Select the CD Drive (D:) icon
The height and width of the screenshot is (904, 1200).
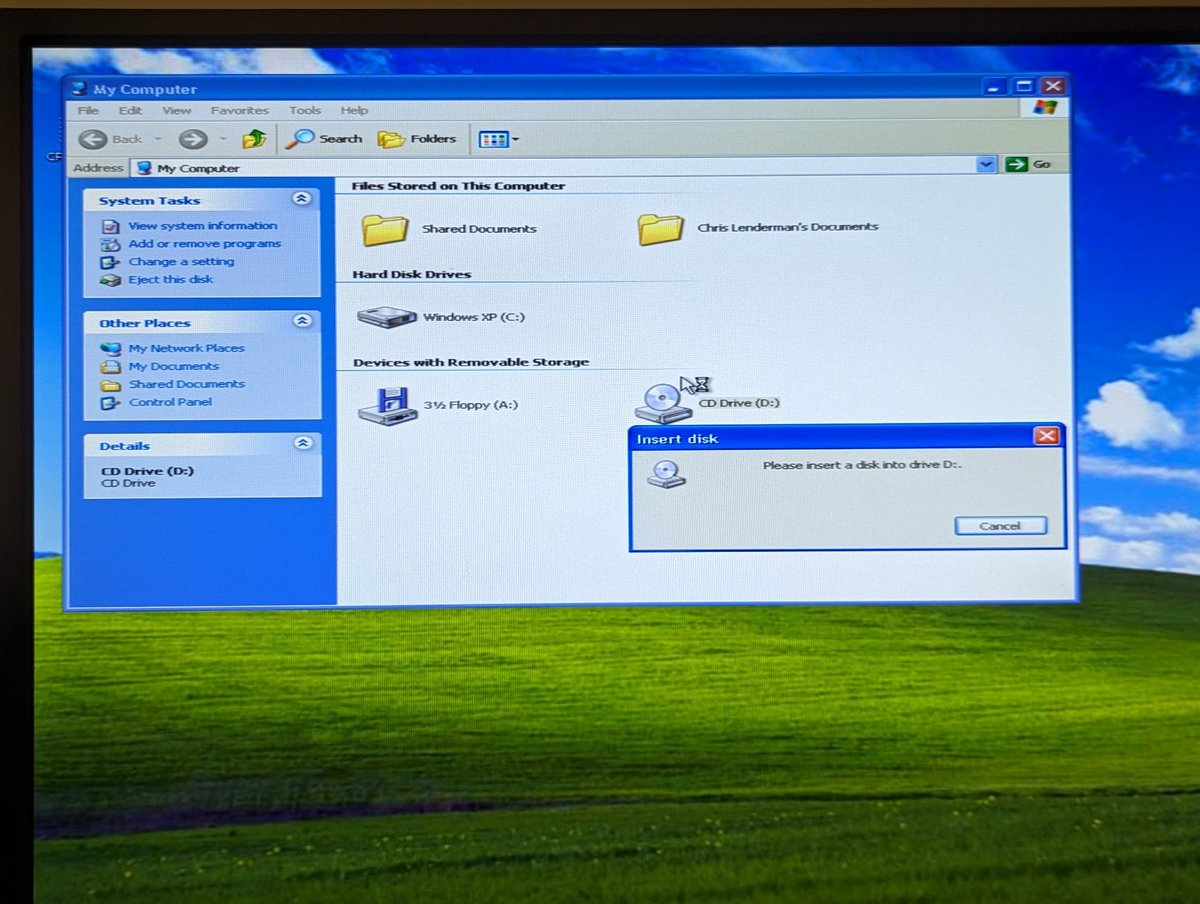coord(663,402)
